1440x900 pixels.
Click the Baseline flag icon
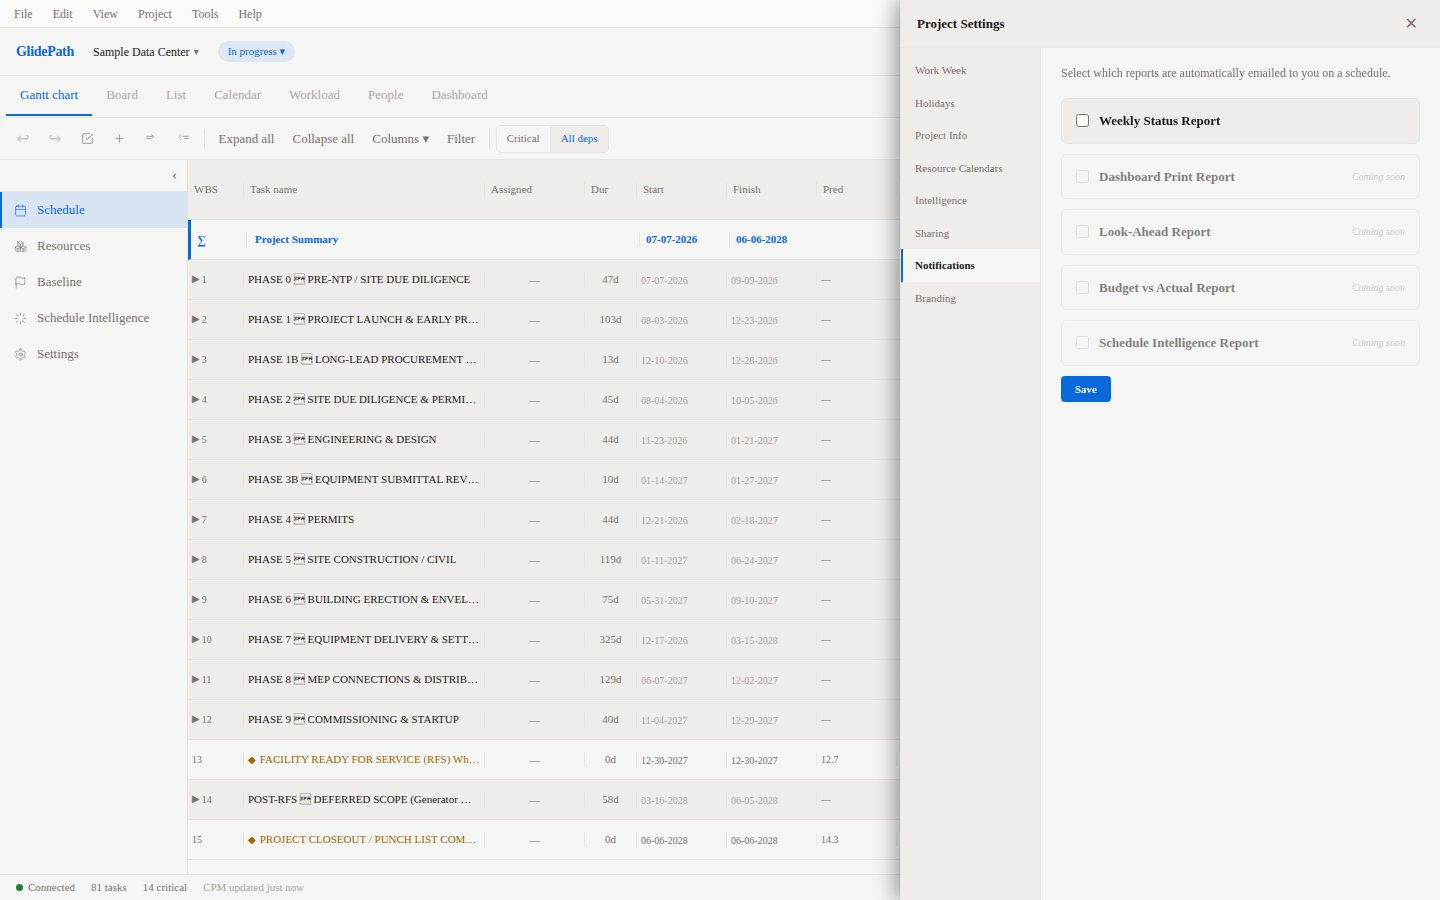20,282
